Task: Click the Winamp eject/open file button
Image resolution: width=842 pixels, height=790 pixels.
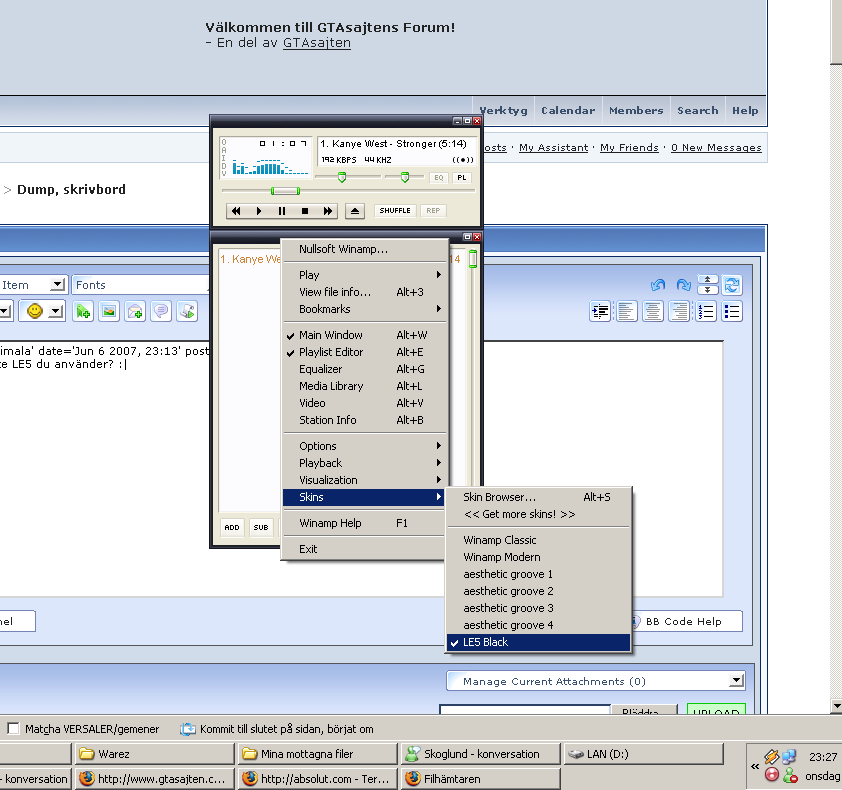Action: click(355, 211)
